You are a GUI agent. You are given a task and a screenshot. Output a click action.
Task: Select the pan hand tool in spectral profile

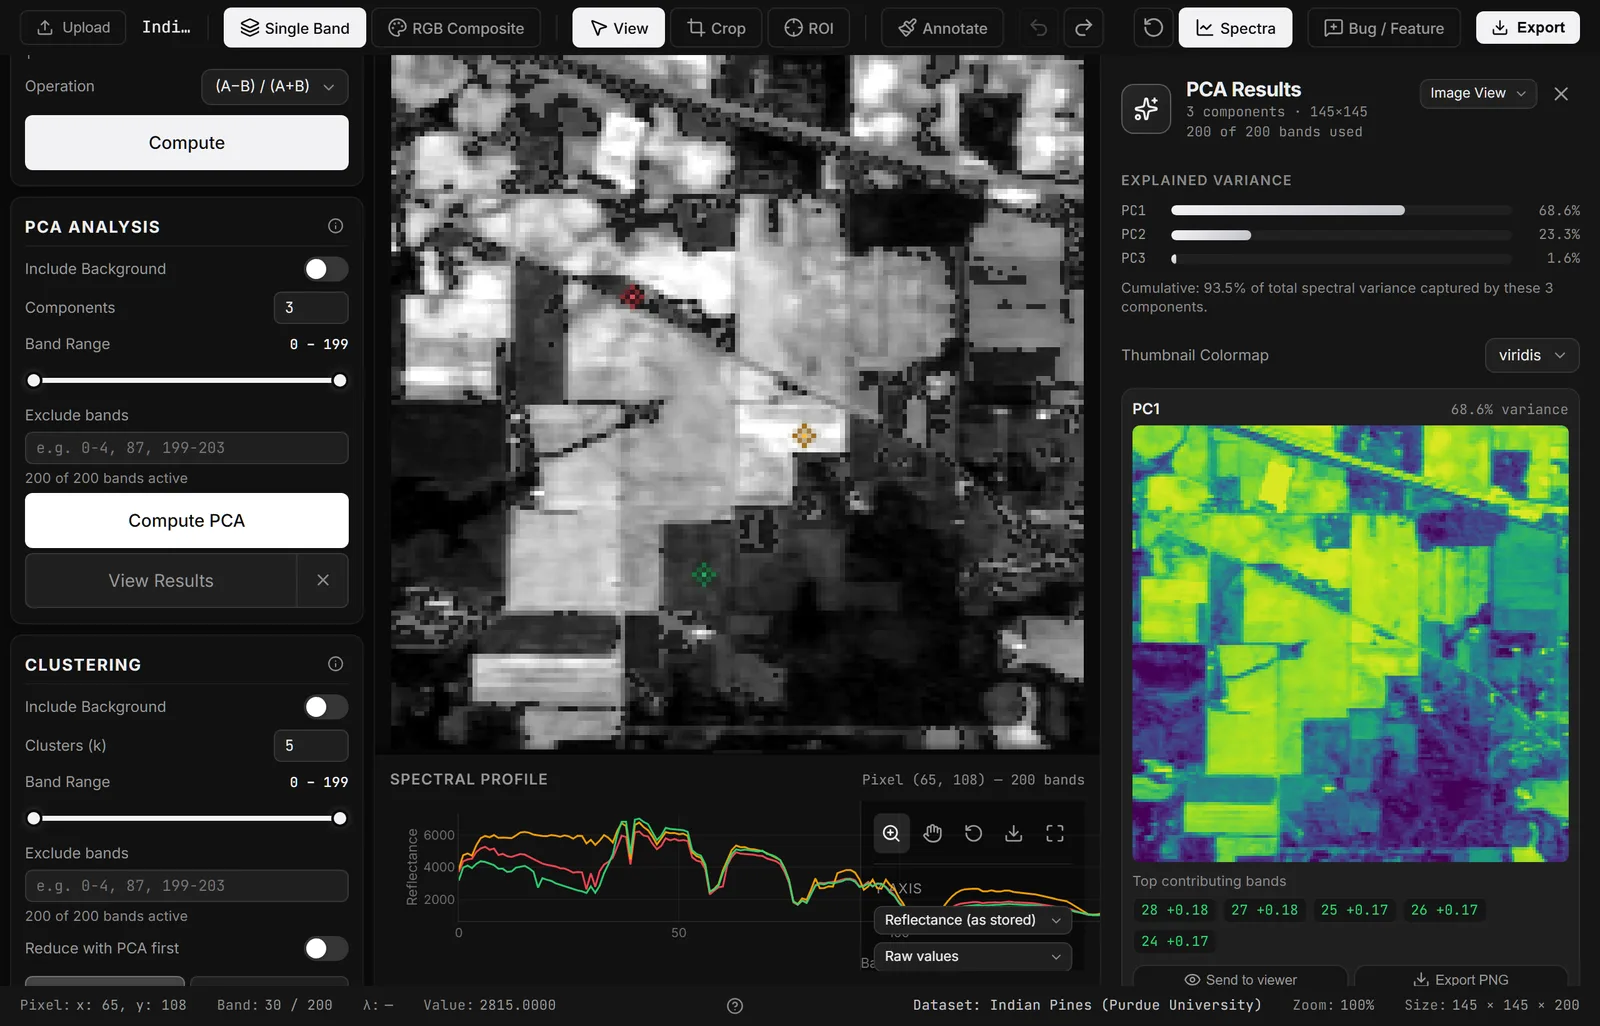click(x=932, y=833)
